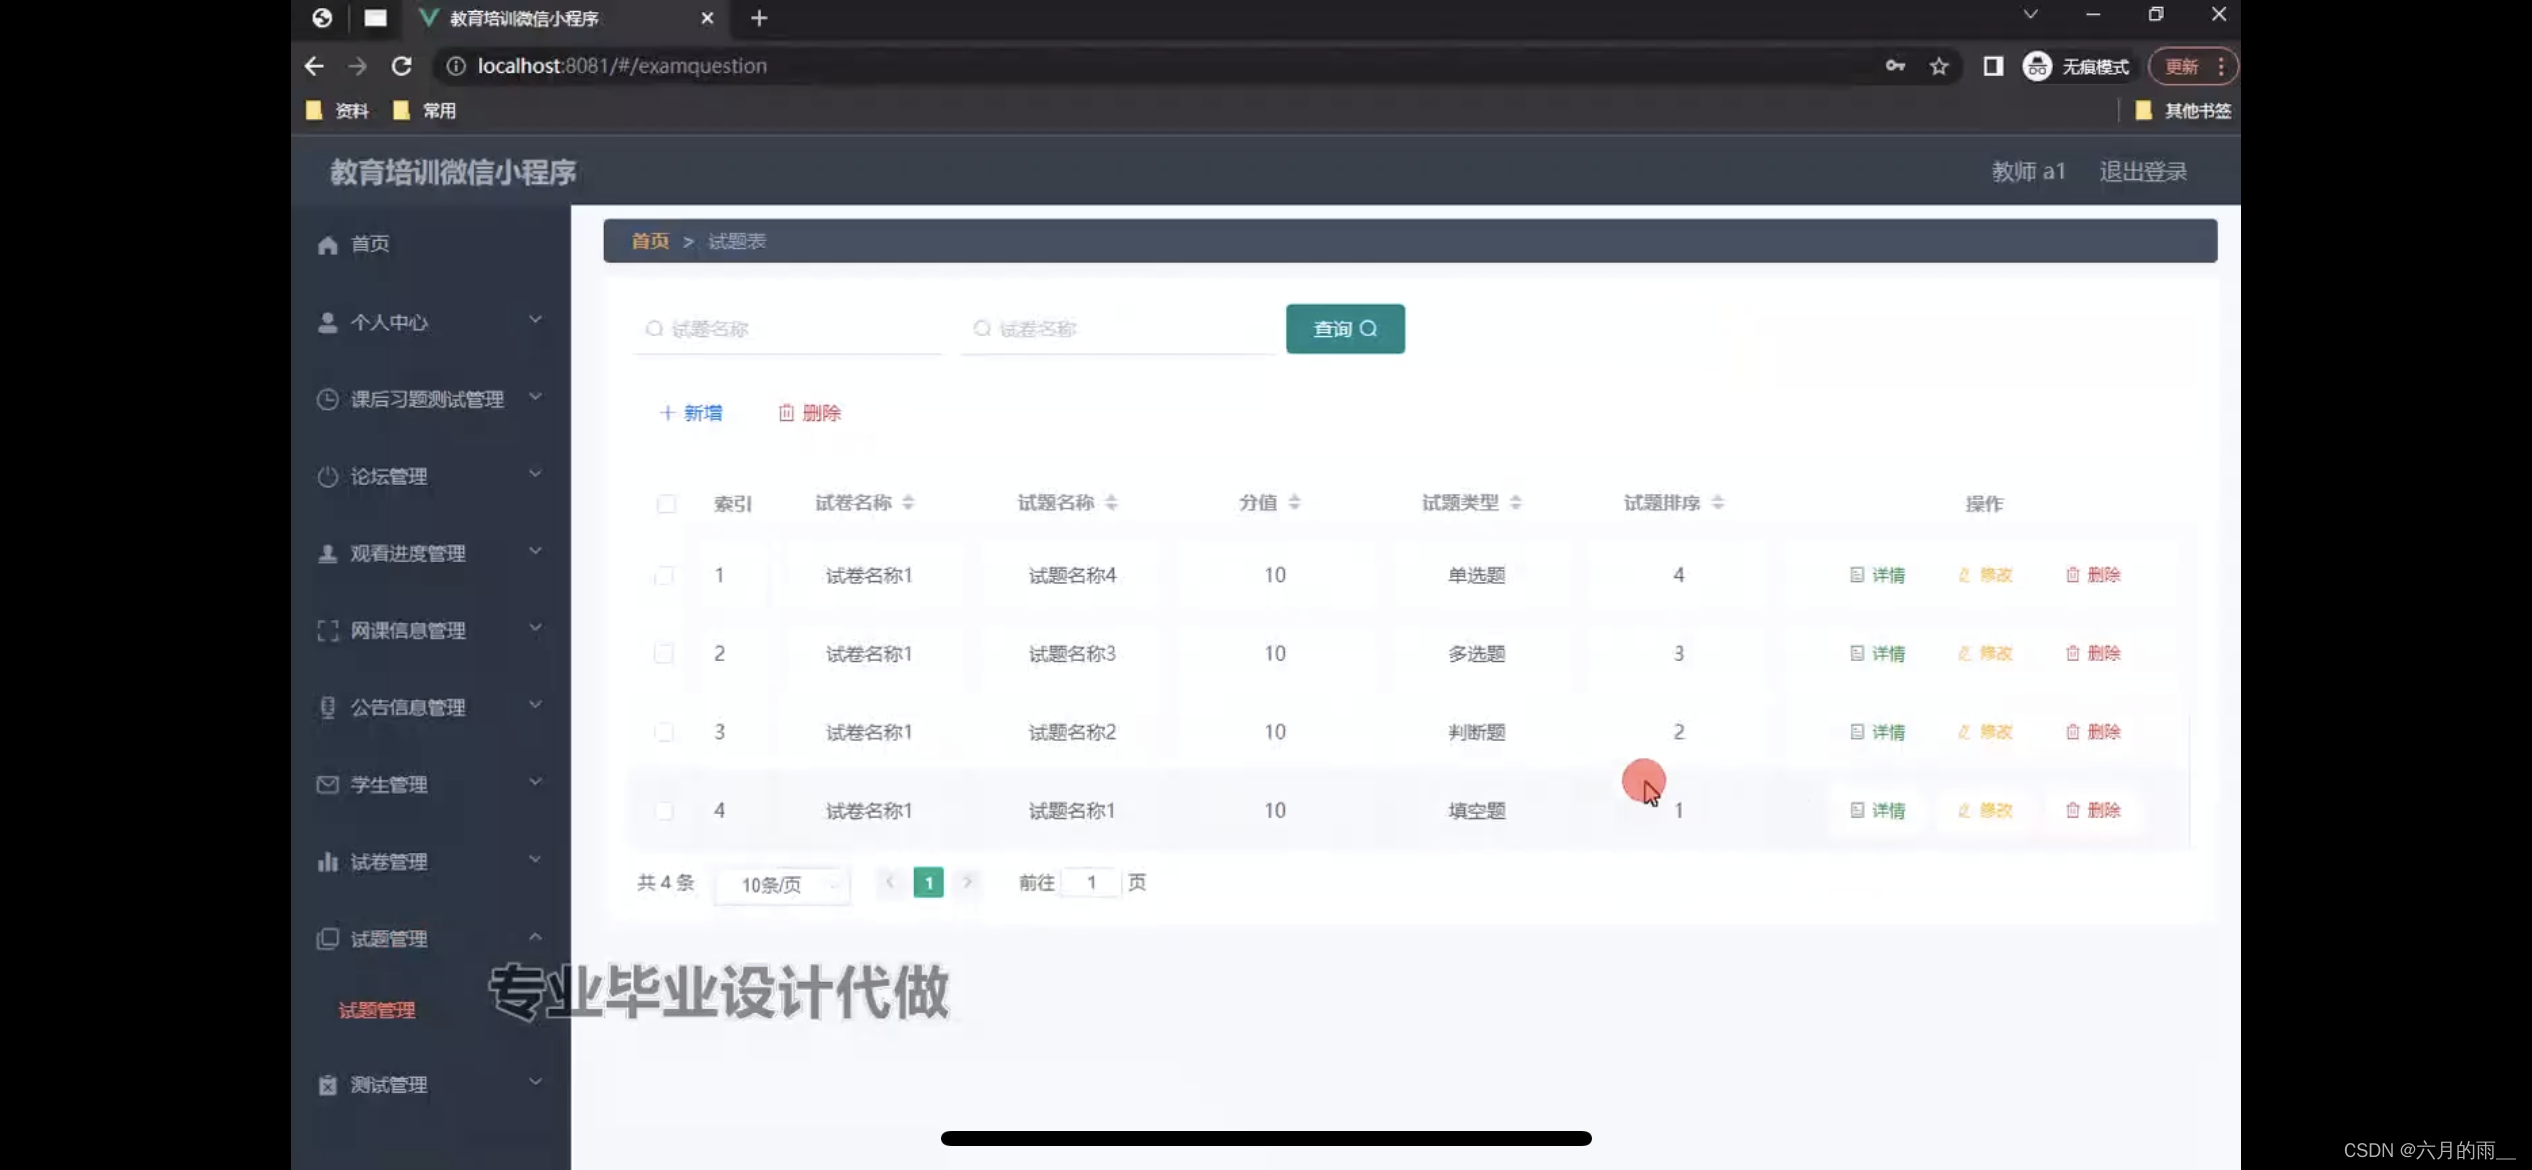Collapse the 试题管理 sidebar menu
The width and height of the screenshot is (2532, 1170).
pyautogui.click(x=430, y=938)
